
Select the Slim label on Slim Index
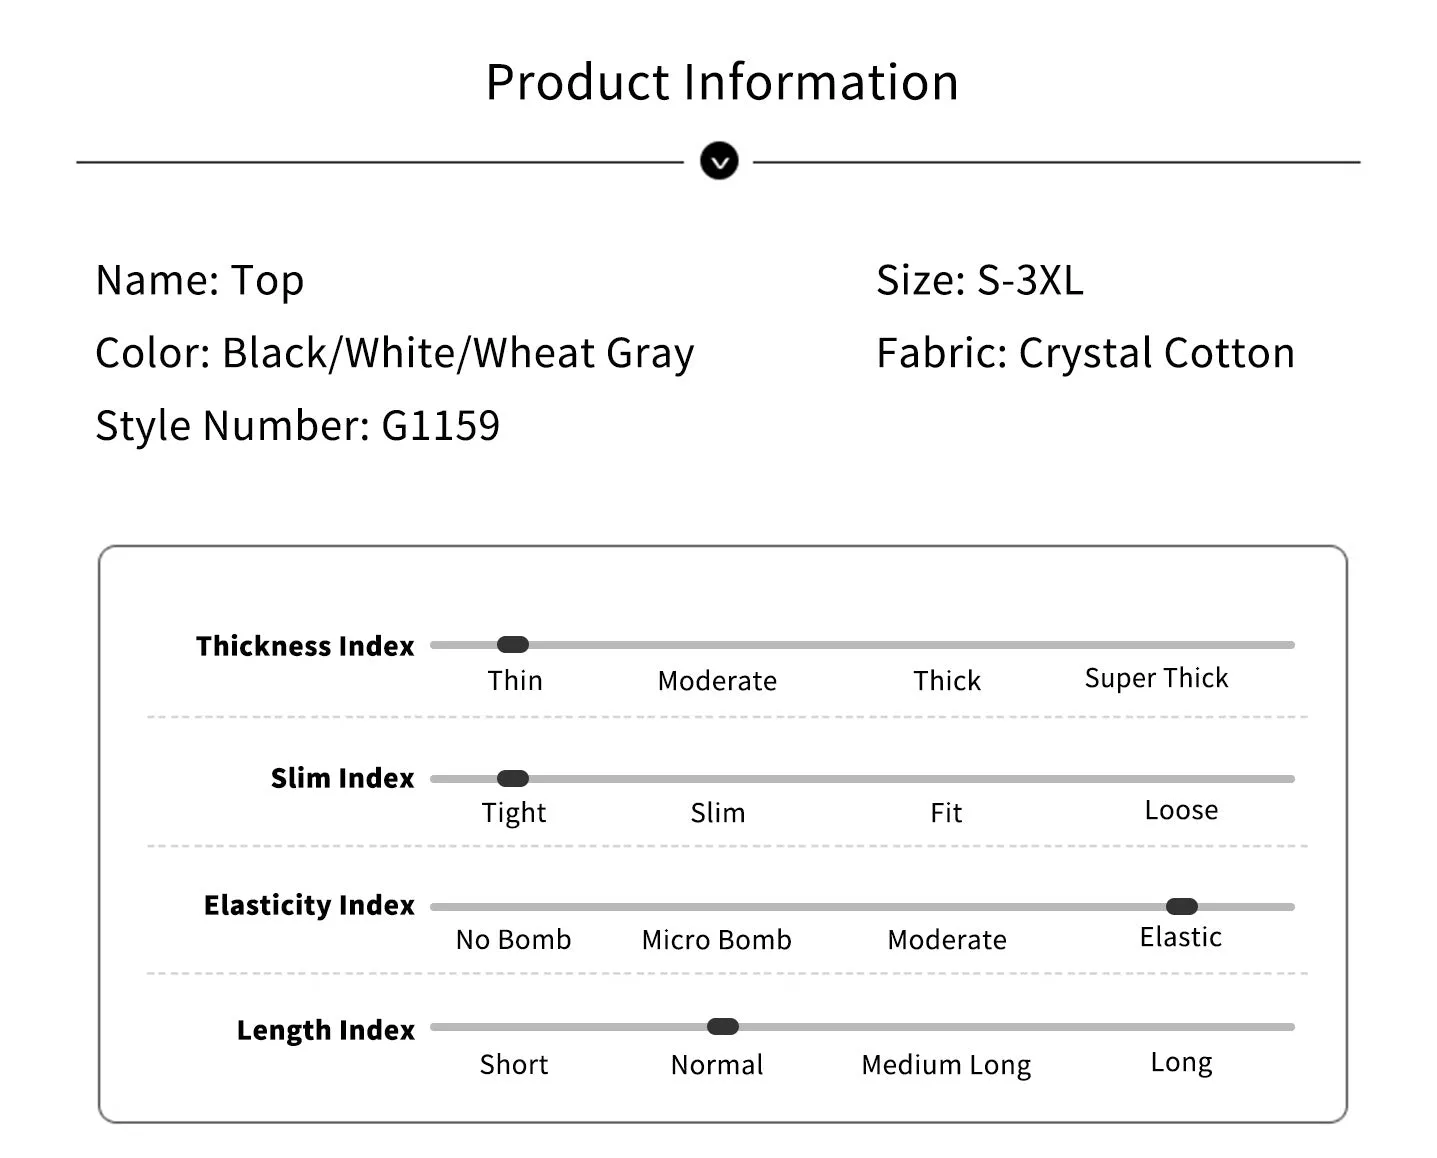click(718, 813)
